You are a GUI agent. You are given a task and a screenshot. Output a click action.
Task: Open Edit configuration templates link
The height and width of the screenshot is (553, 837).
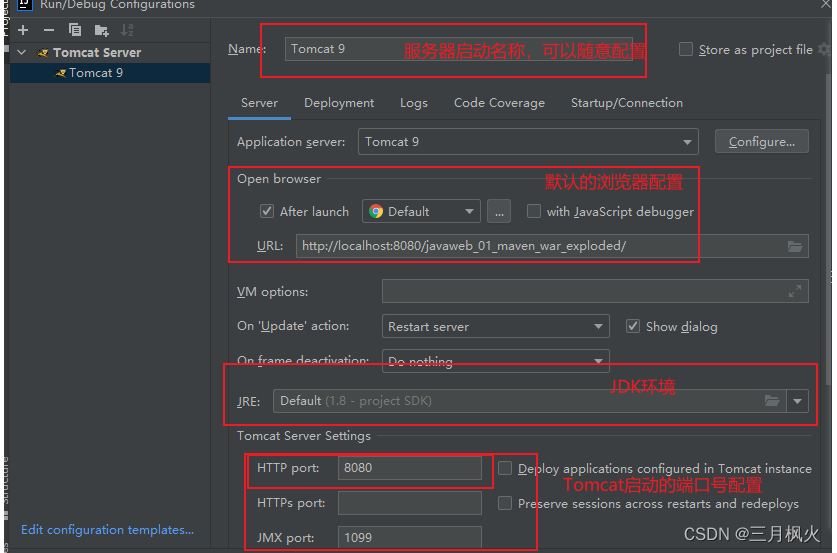coord(107,530)
